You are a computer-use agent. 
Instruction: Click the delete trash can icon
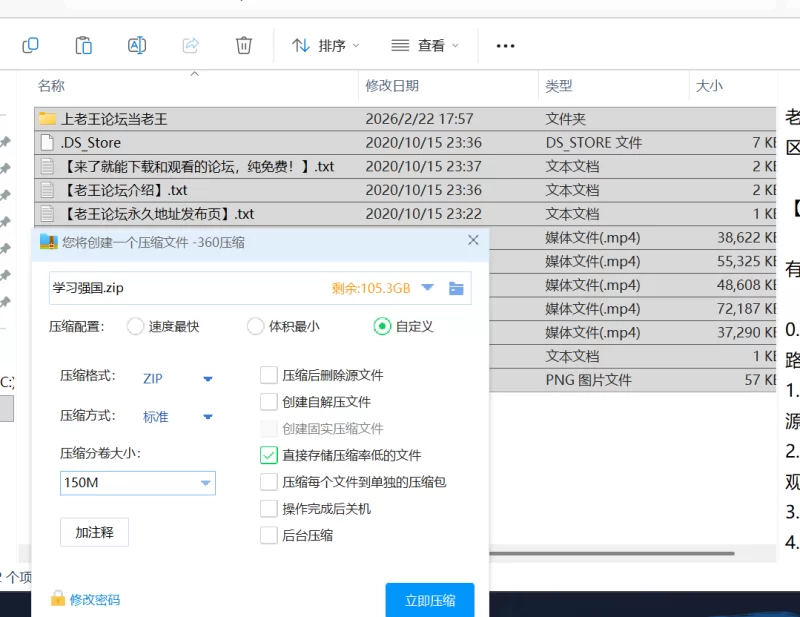click(243, 45)
